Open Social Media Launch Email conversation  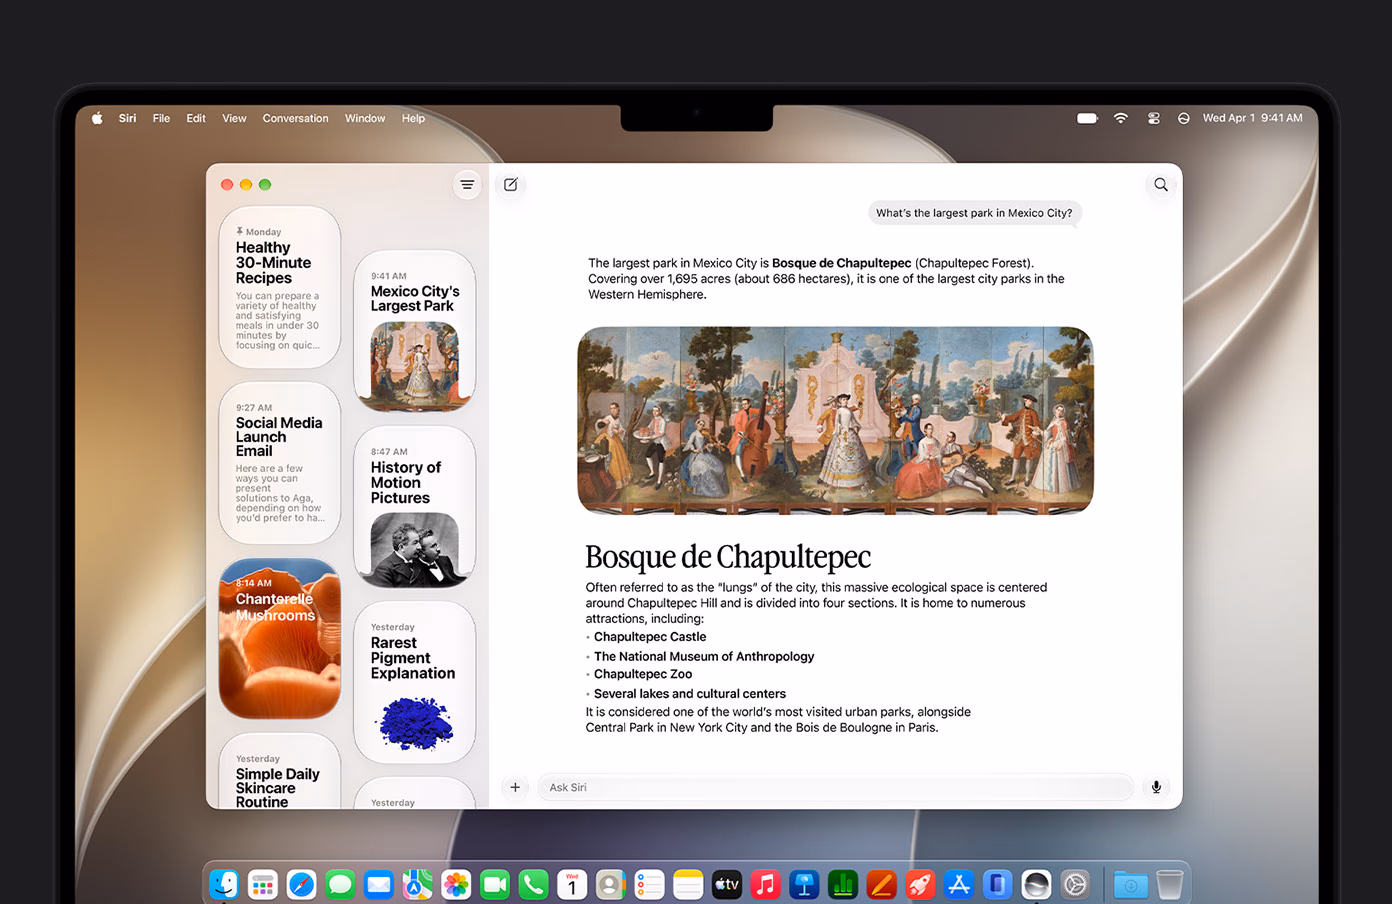[280, 463]
